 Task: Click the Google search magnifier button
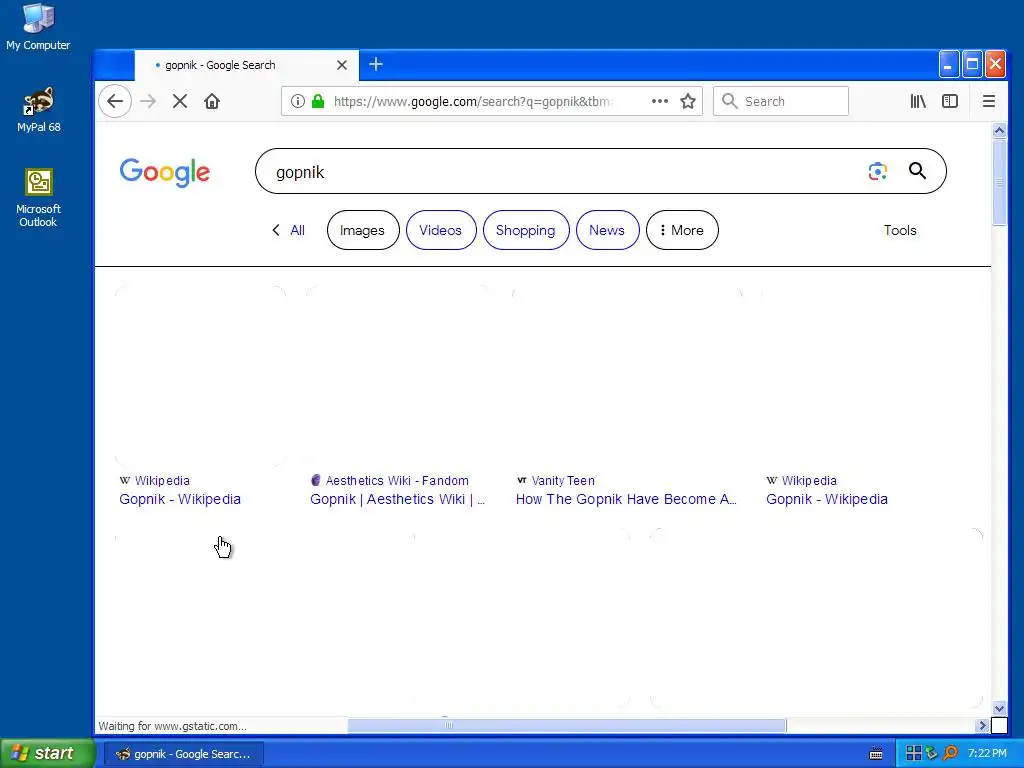pos(918,171)
